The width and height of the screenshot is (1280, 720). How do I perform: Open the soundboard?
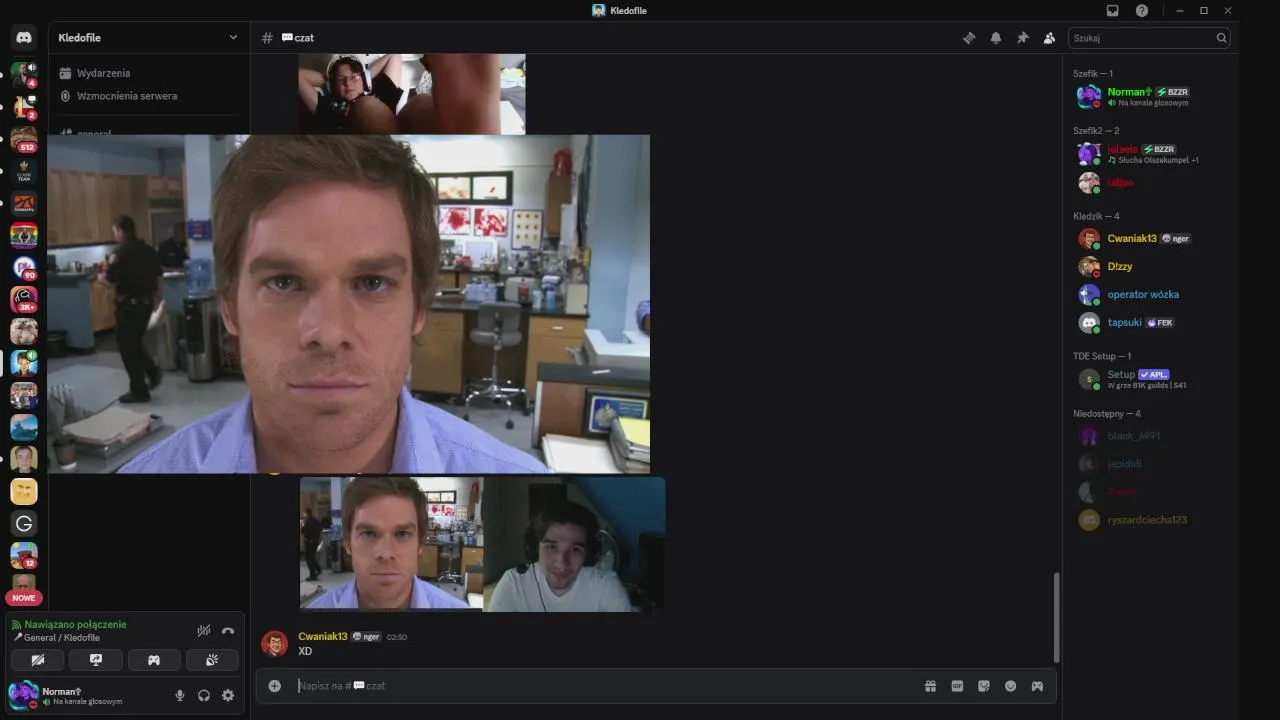tap(212, 660)
